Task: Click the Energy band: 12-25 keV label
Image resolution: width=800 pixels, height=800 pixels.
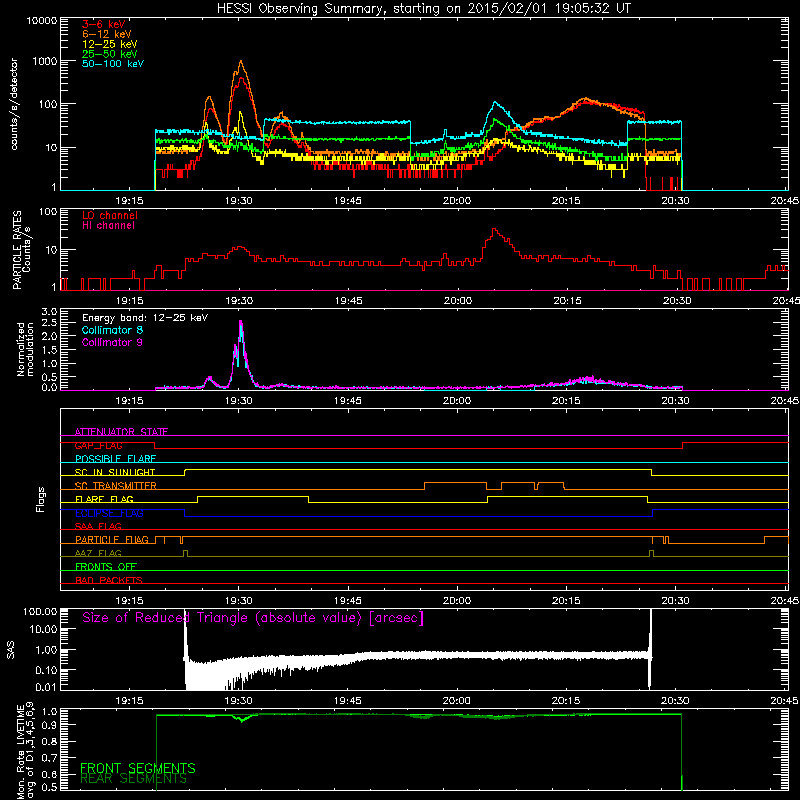Action: click(x=145, y=318)
